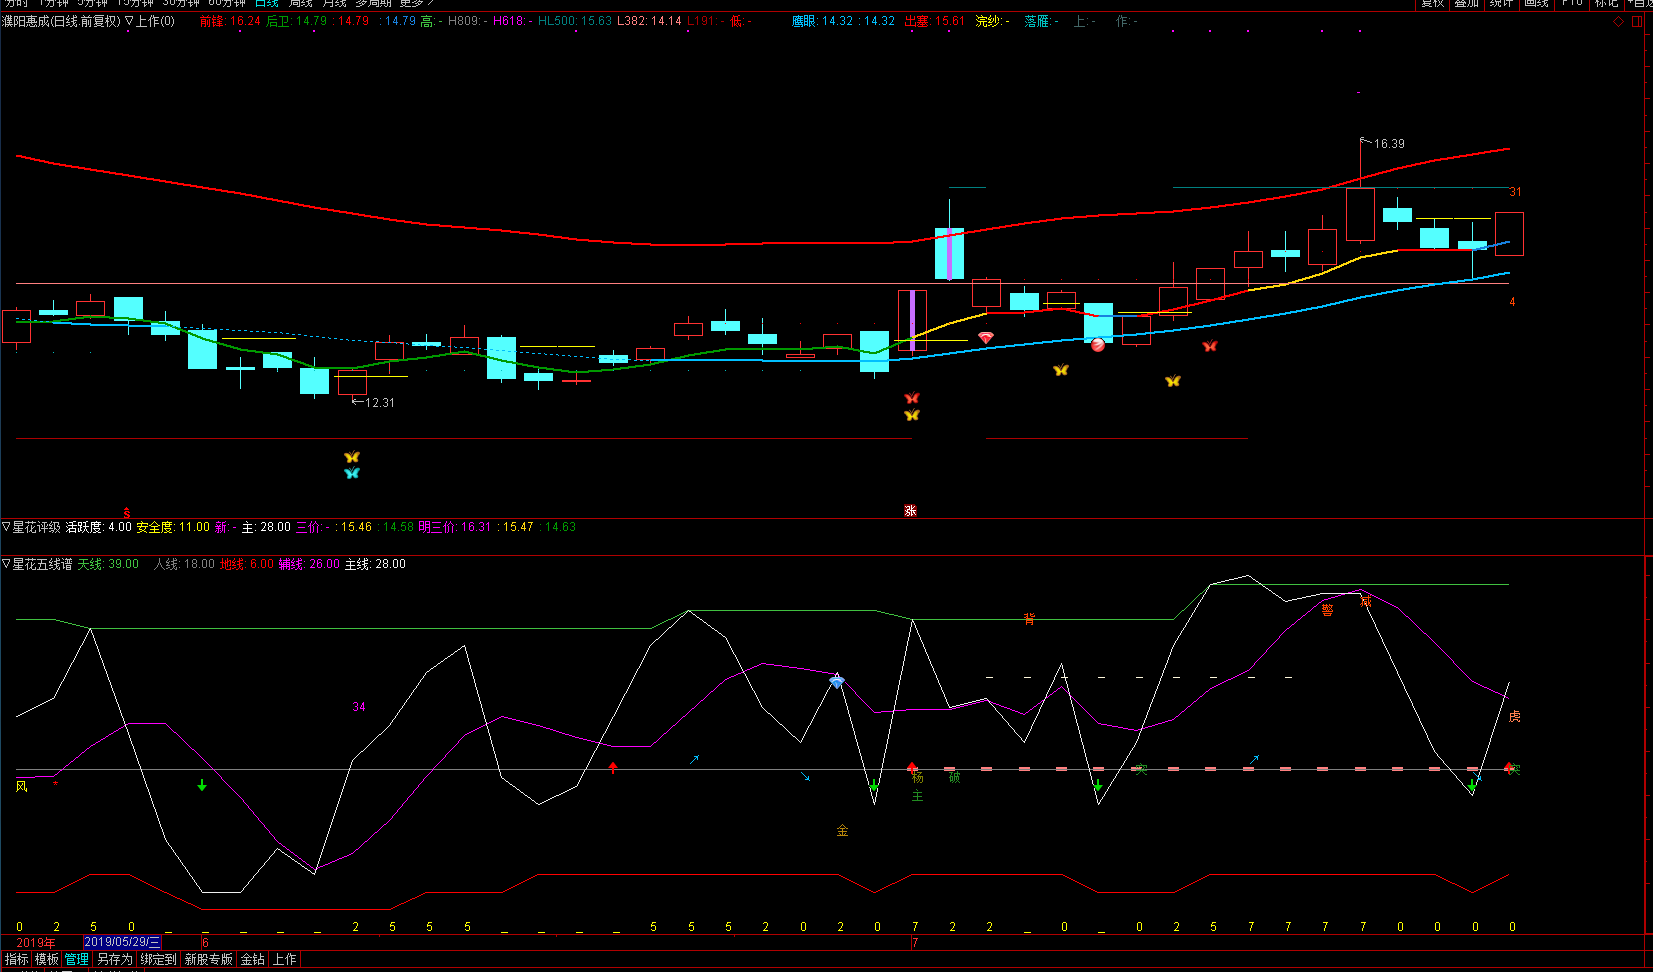The image size is (1653, 972).
Task: Open the 指标 tab at the bottom
Action: click(17, 959)
